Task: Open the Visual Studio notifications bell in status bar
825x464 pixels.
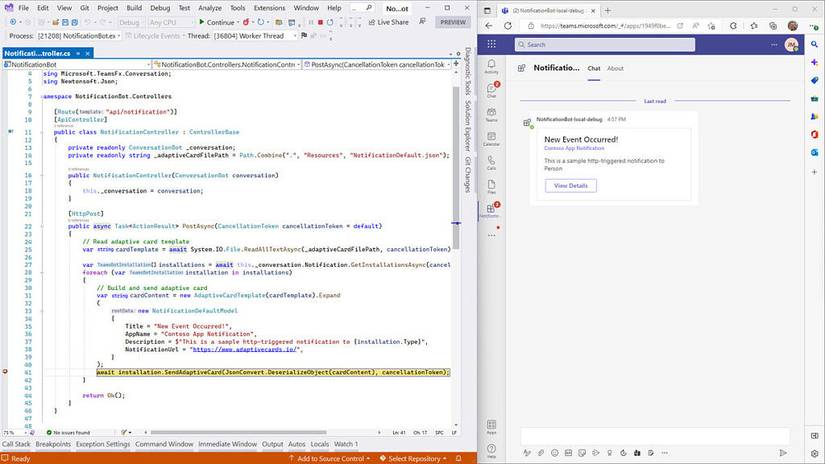Action: [458, 458]
